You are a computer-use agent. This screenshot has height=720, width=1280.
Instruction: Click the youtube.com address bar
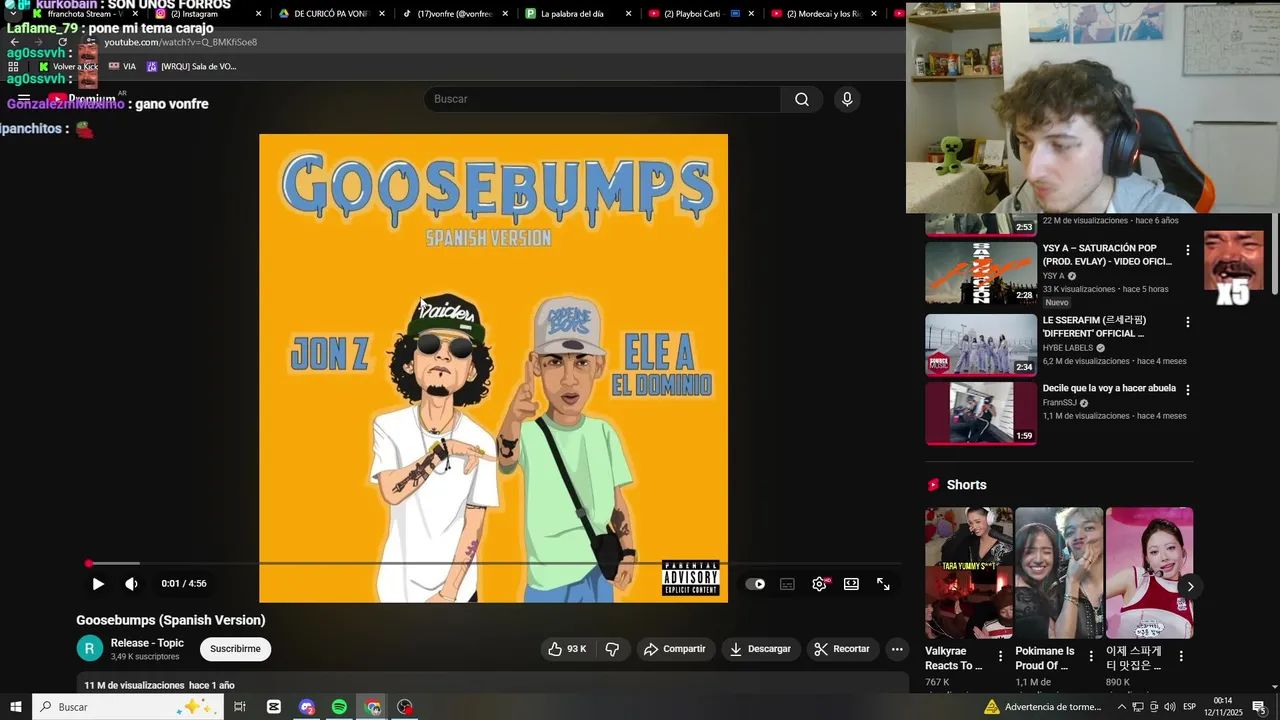[480, 42]
